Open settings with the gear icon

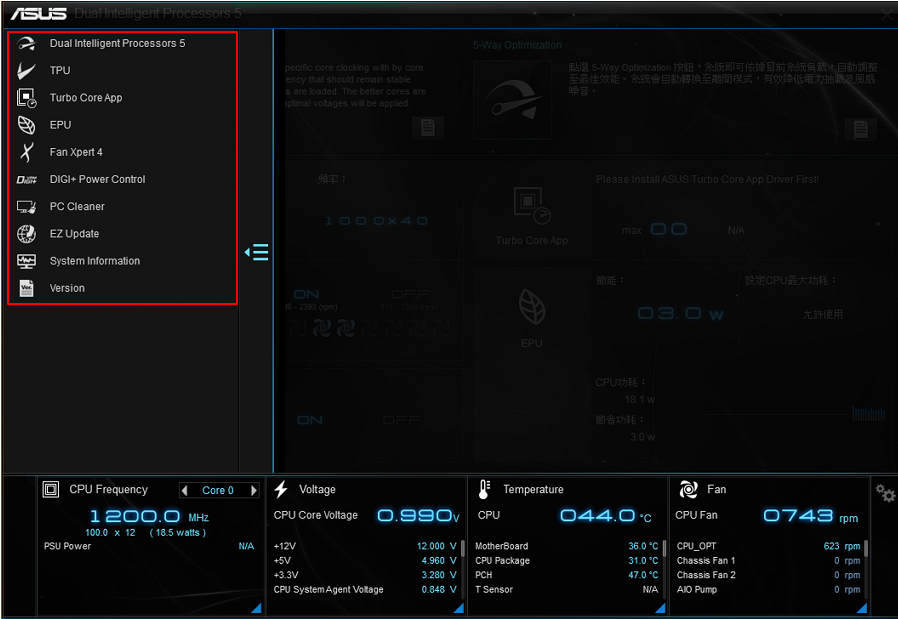pos(885,493)
